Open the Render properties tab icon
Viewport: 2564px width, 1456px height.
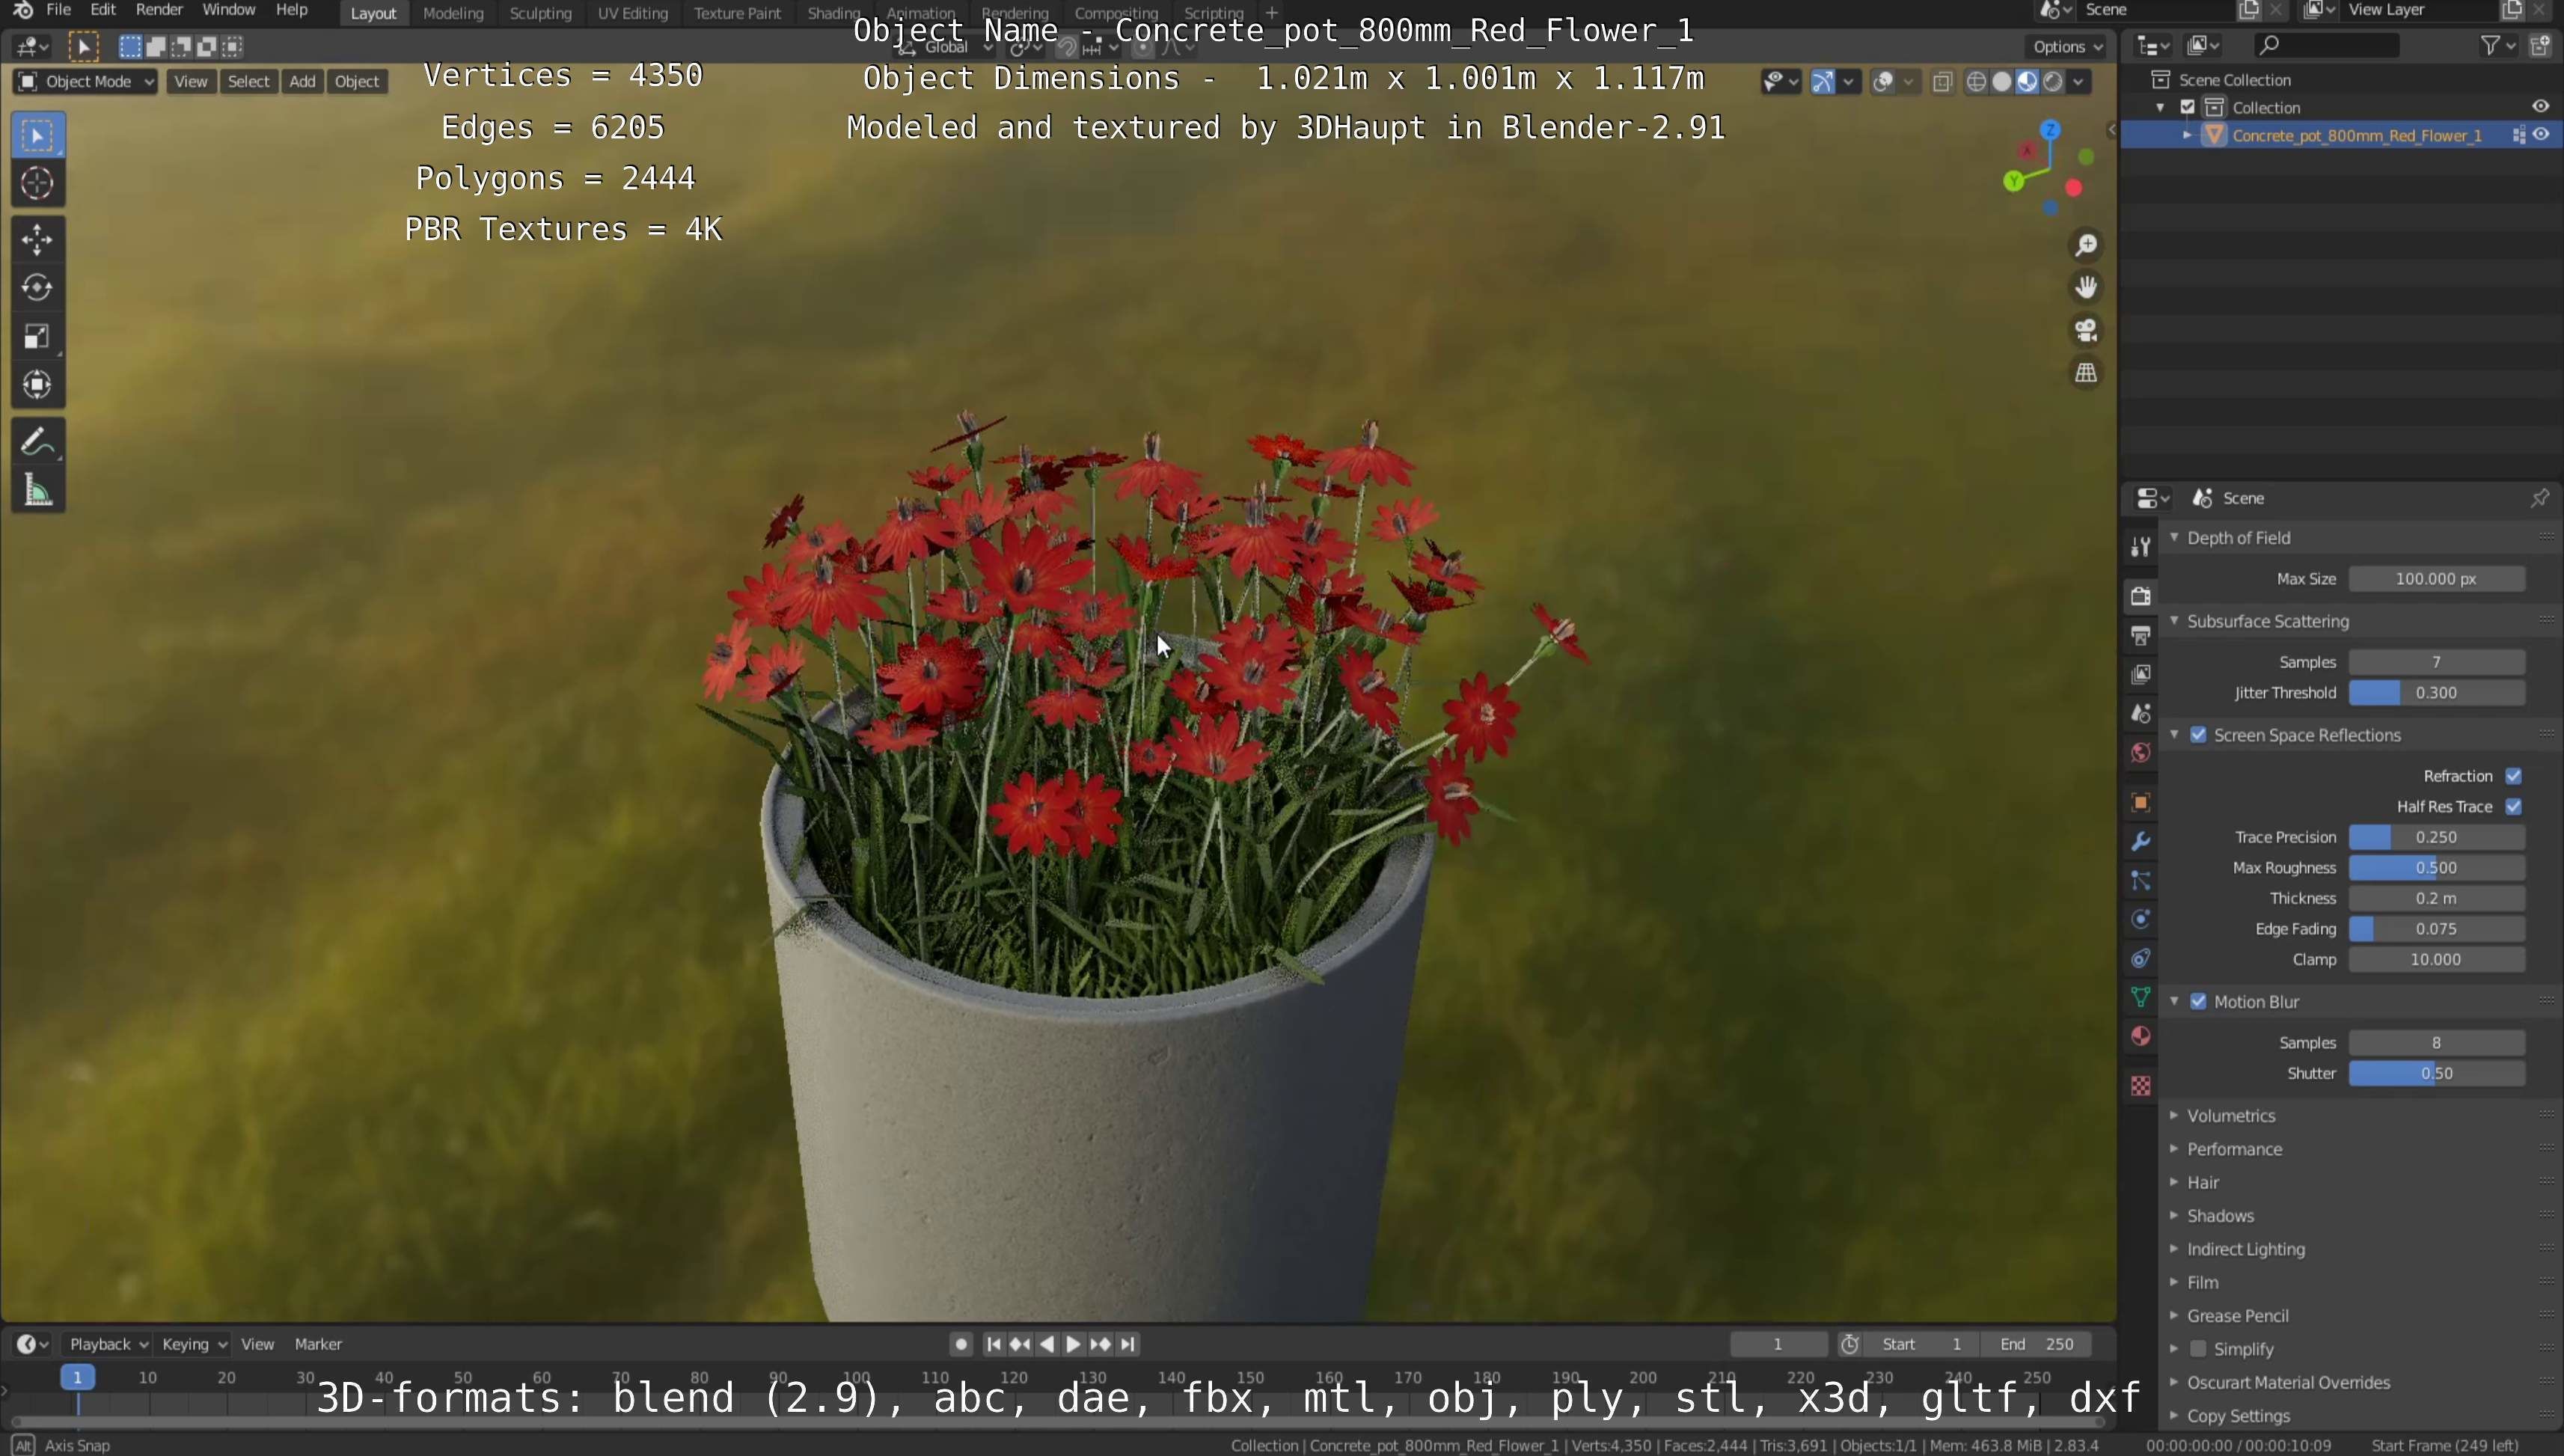[x=2140, y=596]
